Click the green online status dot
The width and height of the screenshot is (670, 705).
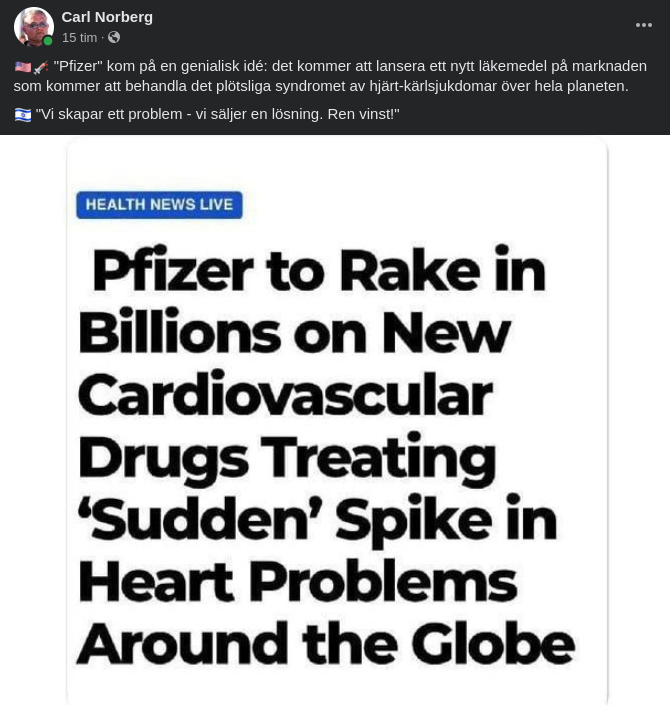(48, 41)
